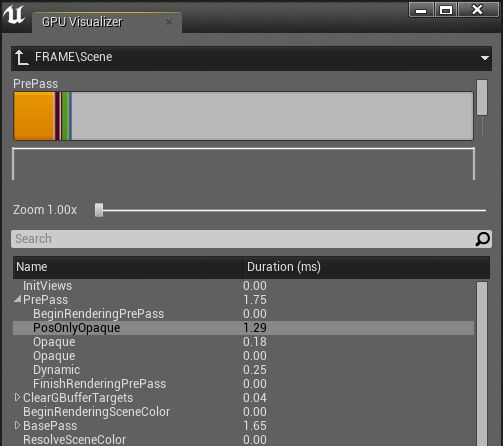Click the Unreal Engine logo icon
The width and height of the screenshot is (503, 446).
tap(14, 15)
